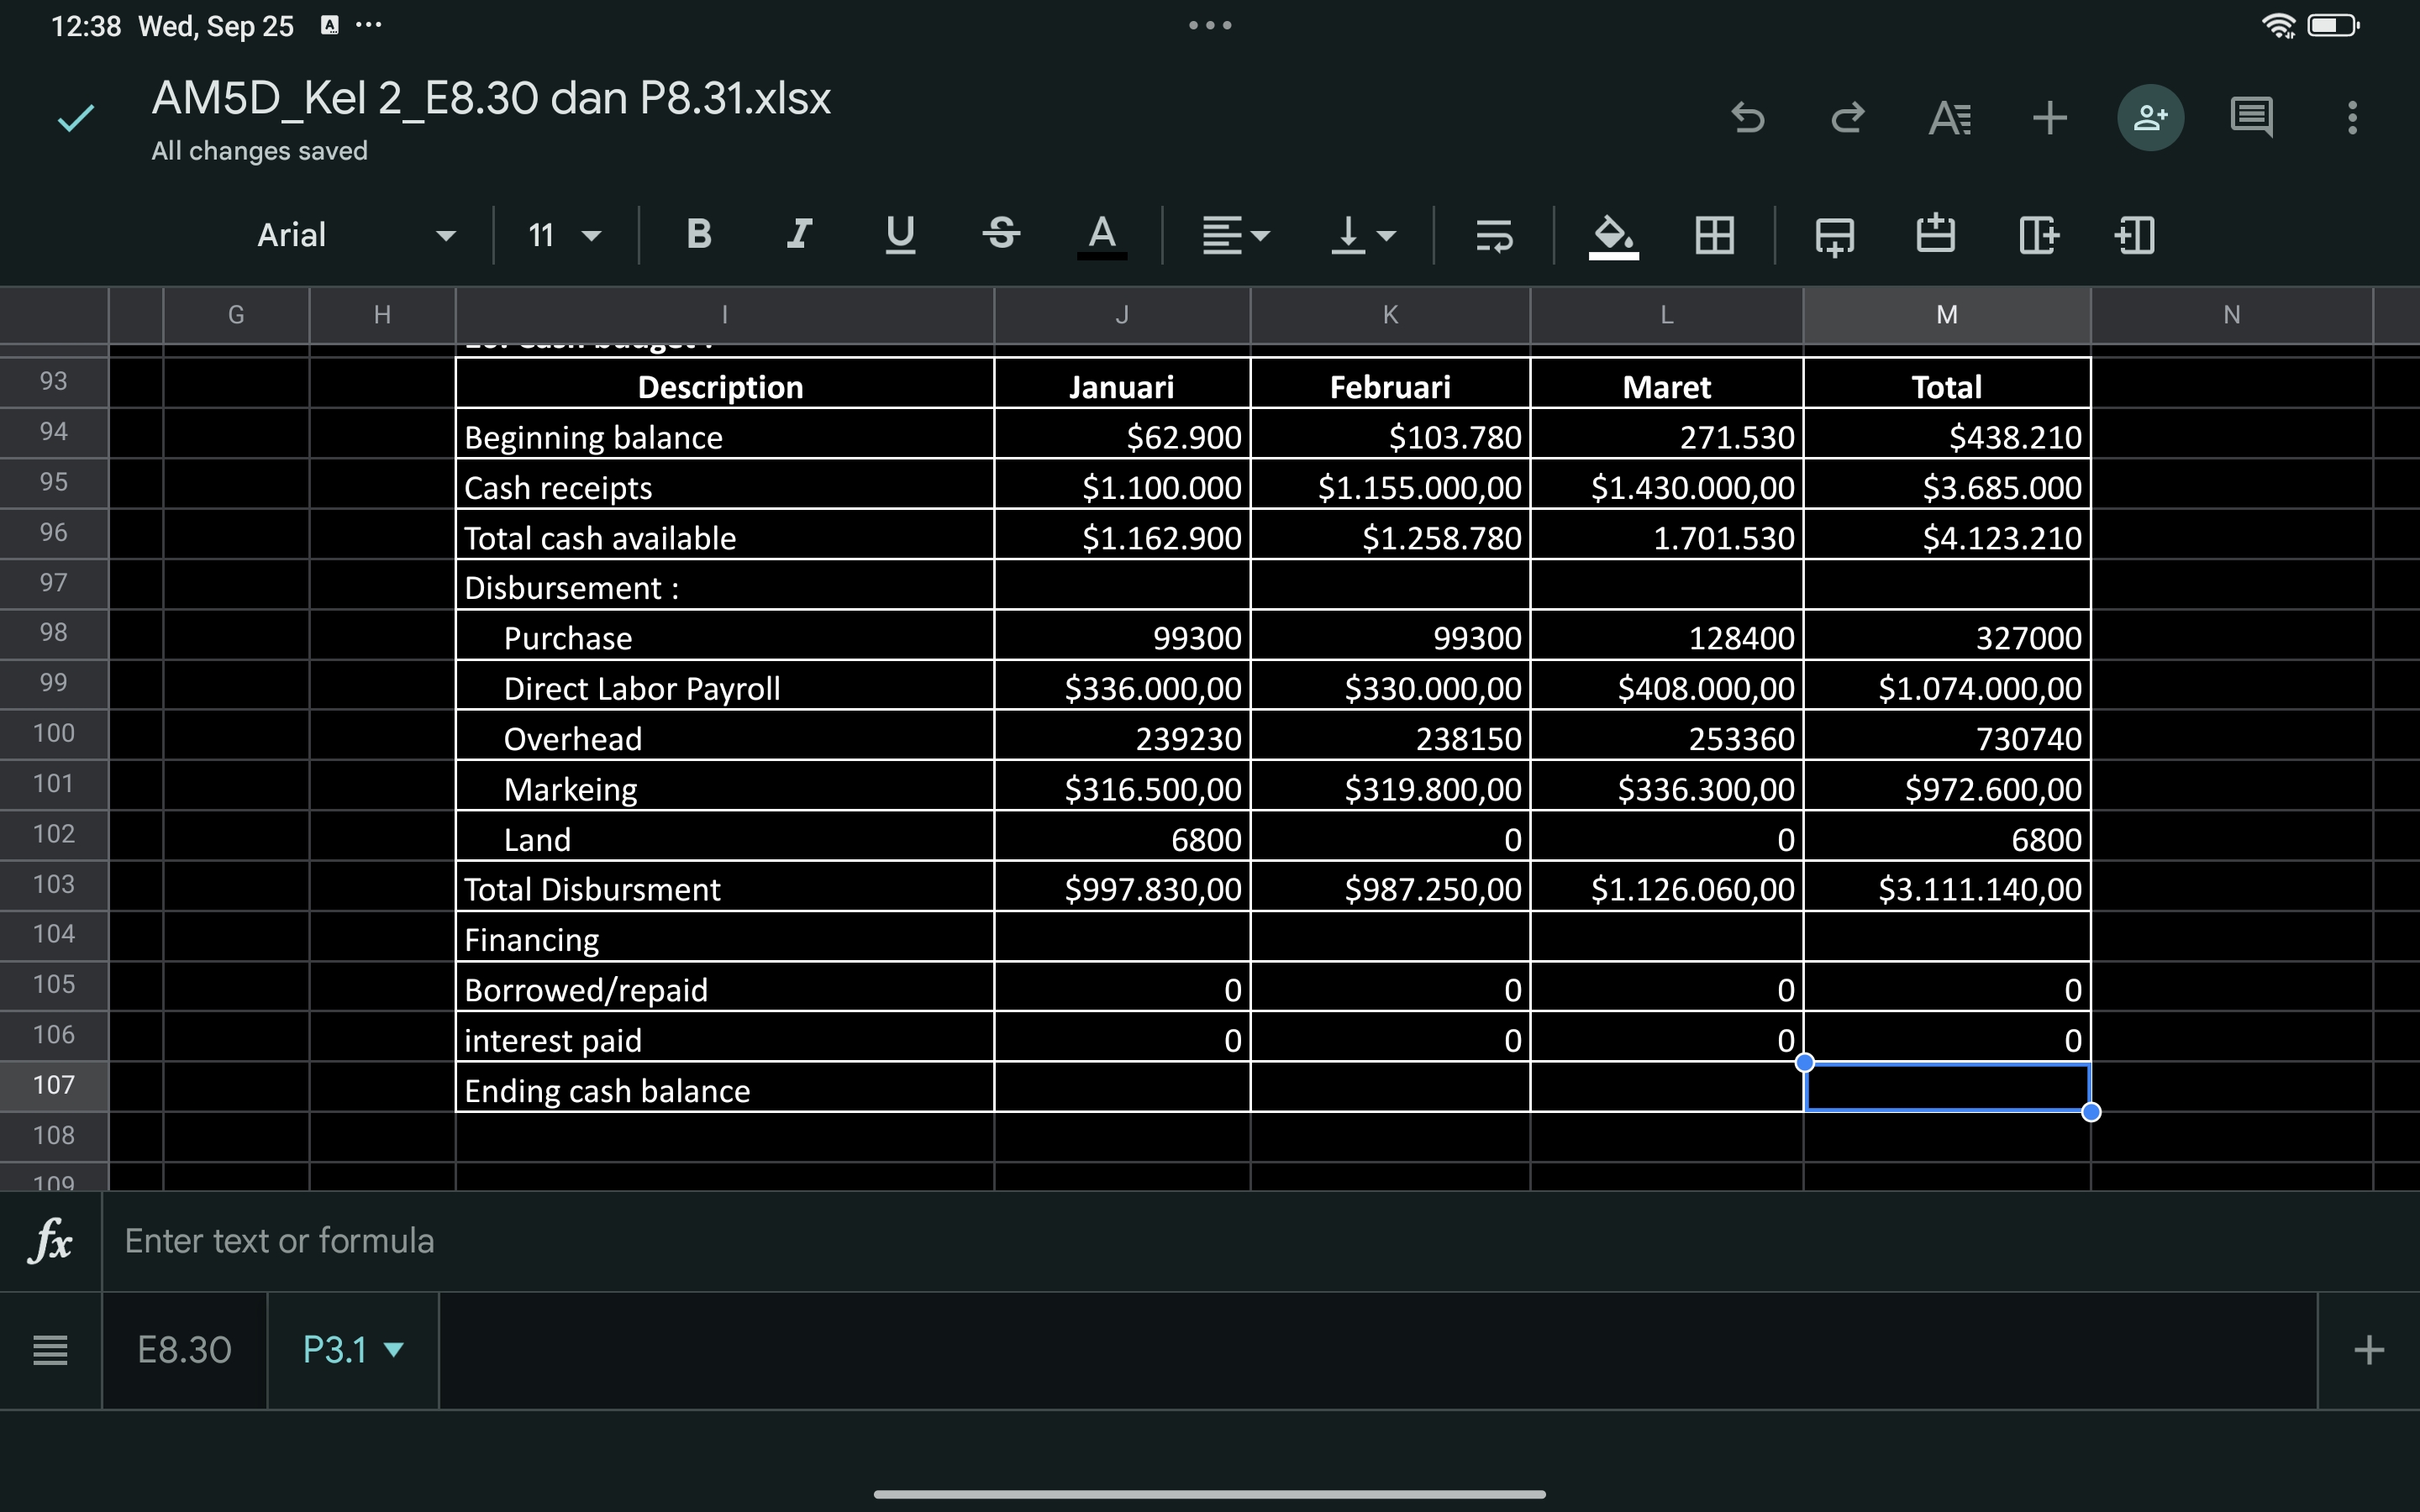Select row 107 header

coord(54,1085)
